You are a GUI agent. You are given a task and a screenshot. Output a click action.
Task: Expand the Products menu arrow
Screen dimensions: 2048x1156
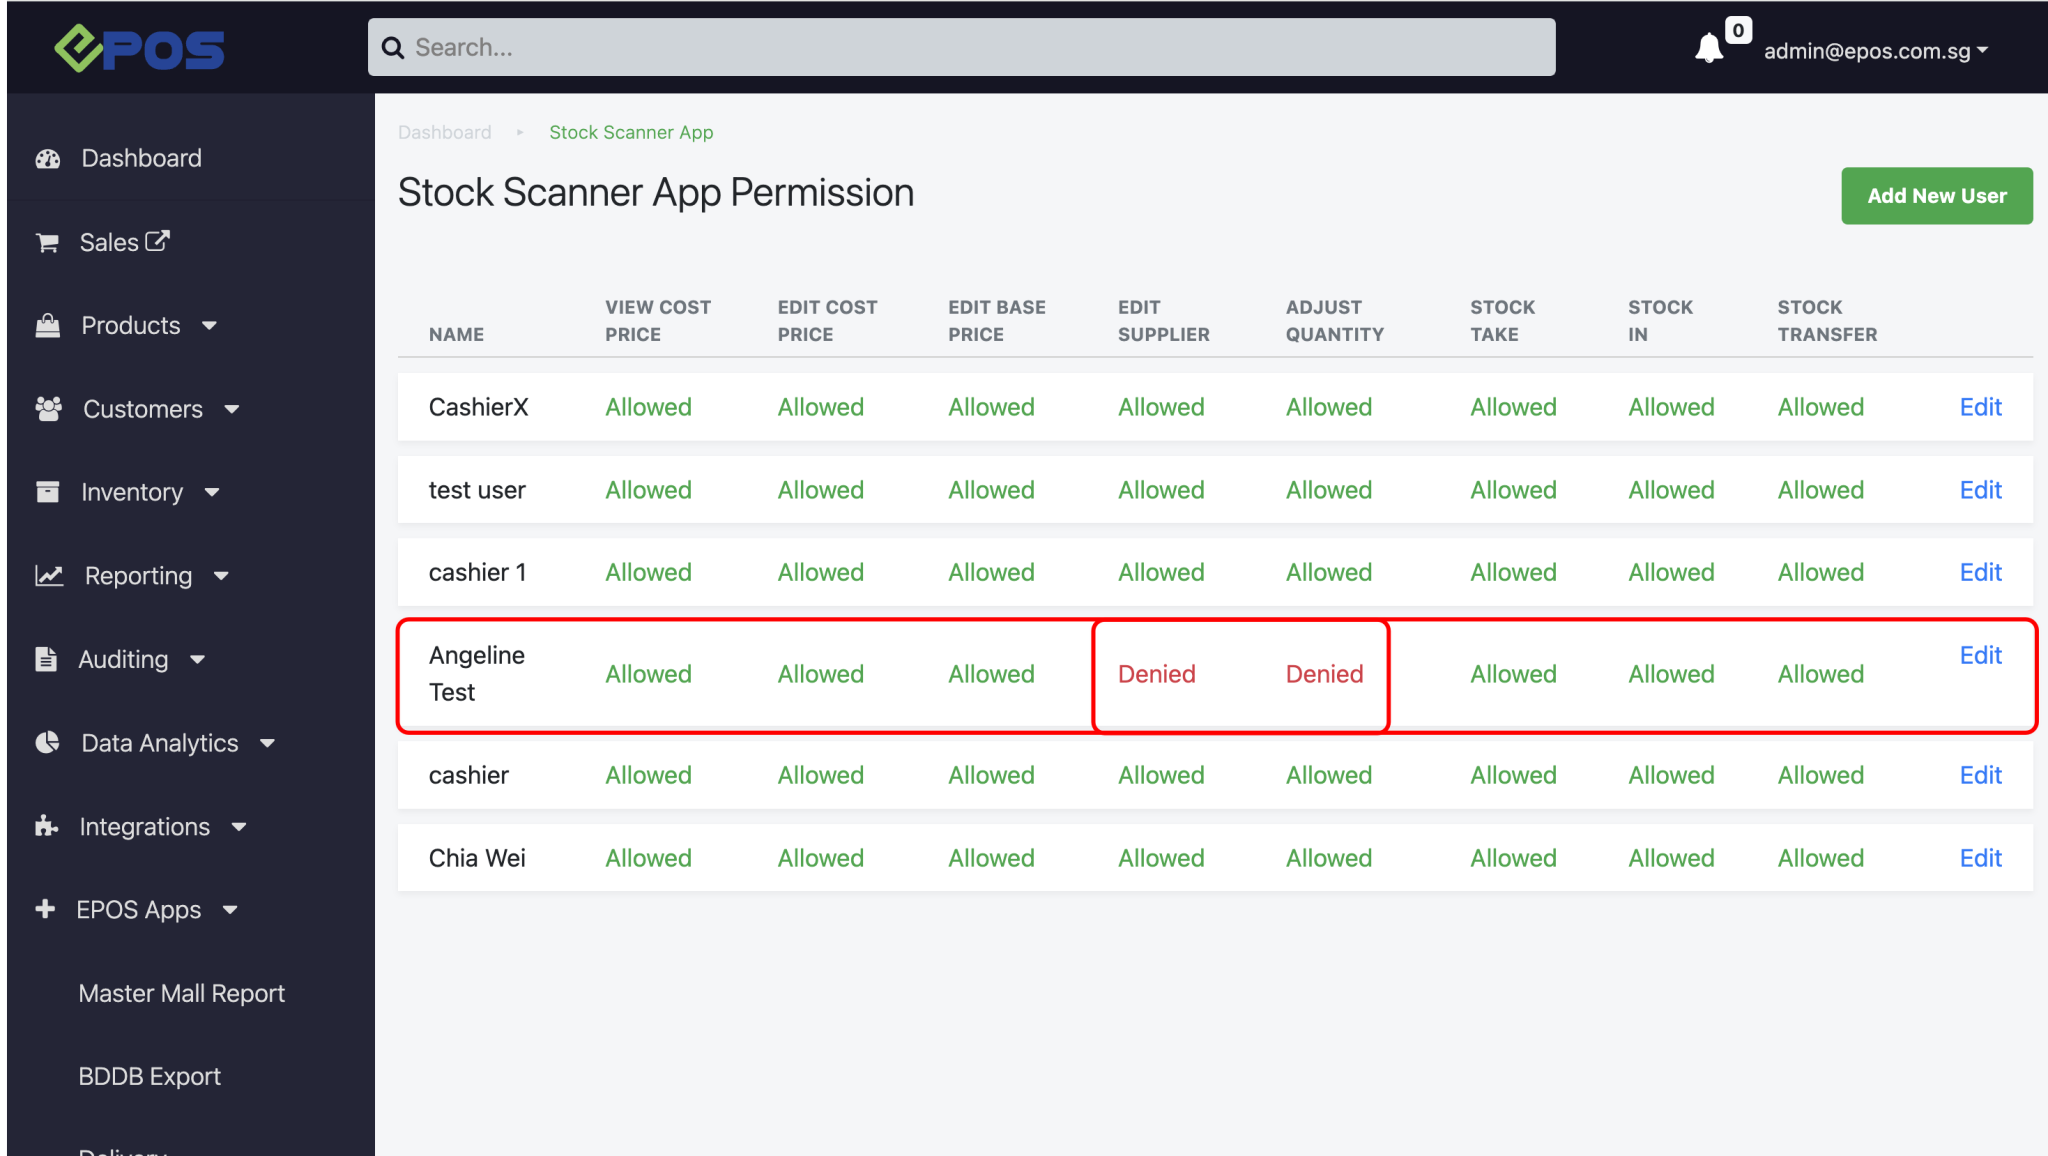pyautogui.click(x=209, y=326)
